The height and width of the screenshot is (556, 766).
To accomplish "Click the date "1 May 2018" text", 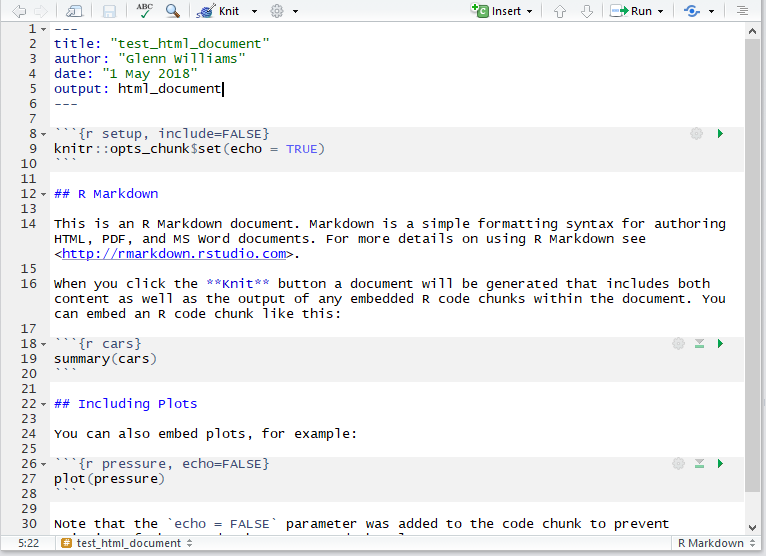I will [149, 74].
